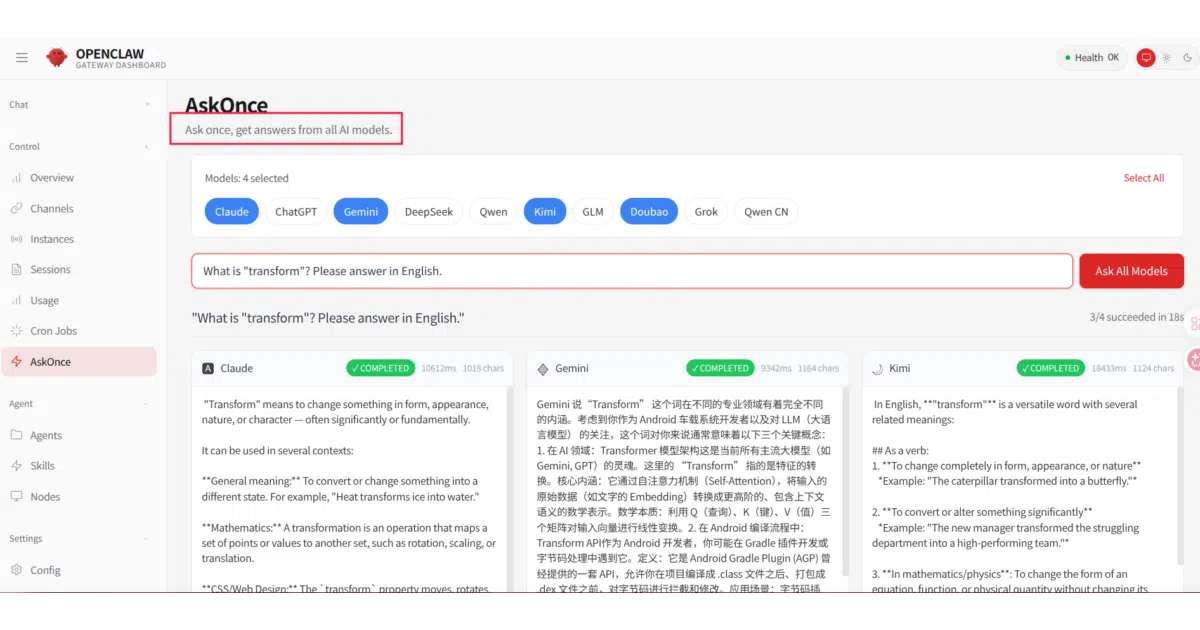
Task: Deselect the Doubao model chip
Action: [x=649, y=211]
